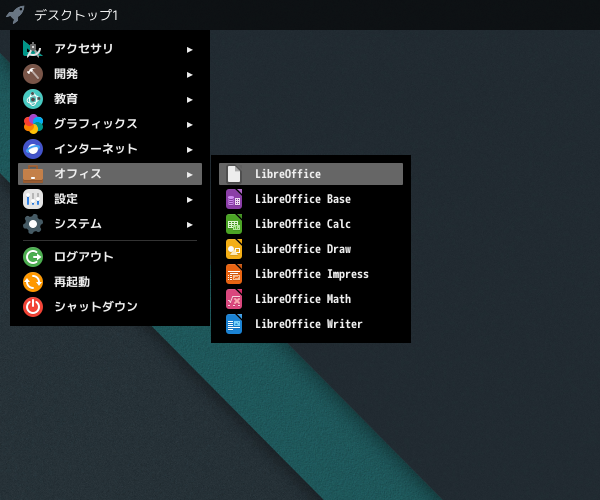Click the green LibreOffice Calc icon
Viewport: 600px width, 500px height.
pos(234,224)
